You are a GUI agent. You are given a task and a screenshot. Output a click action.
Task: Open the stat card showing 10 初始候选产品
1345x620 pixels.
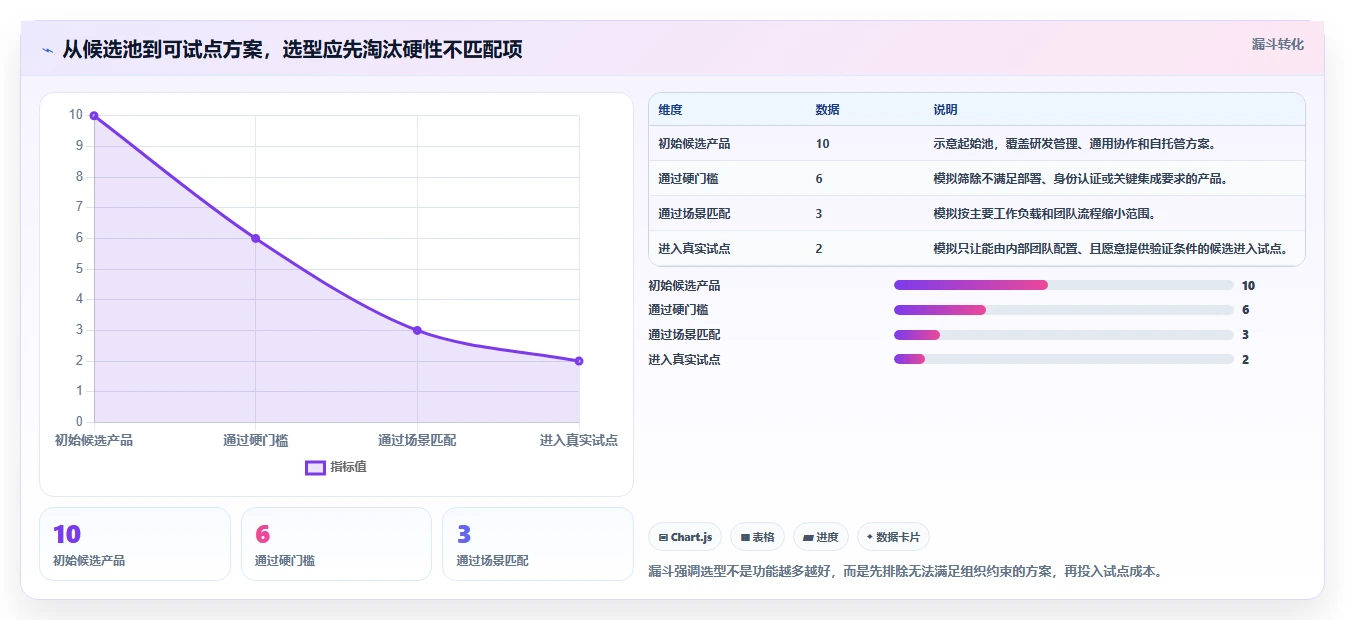point(135,544)
